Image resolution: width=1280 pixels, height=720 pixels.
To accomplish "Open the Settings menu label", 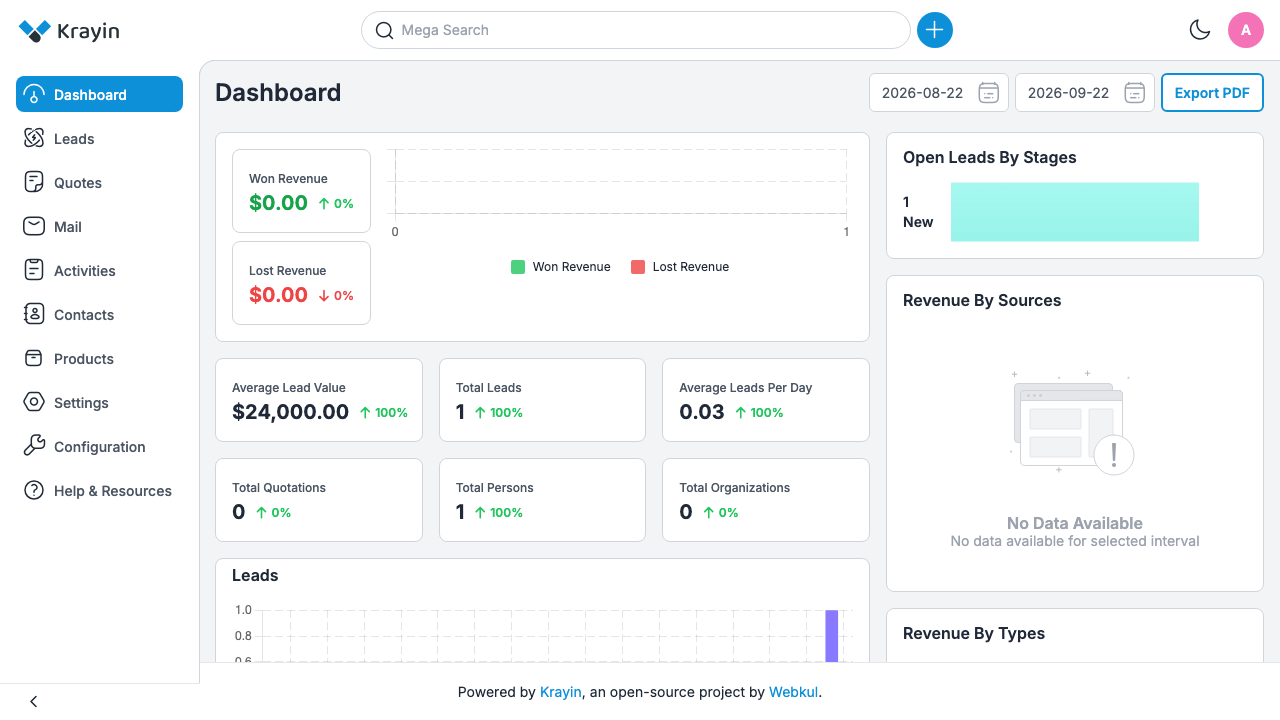I will [81, 403].
